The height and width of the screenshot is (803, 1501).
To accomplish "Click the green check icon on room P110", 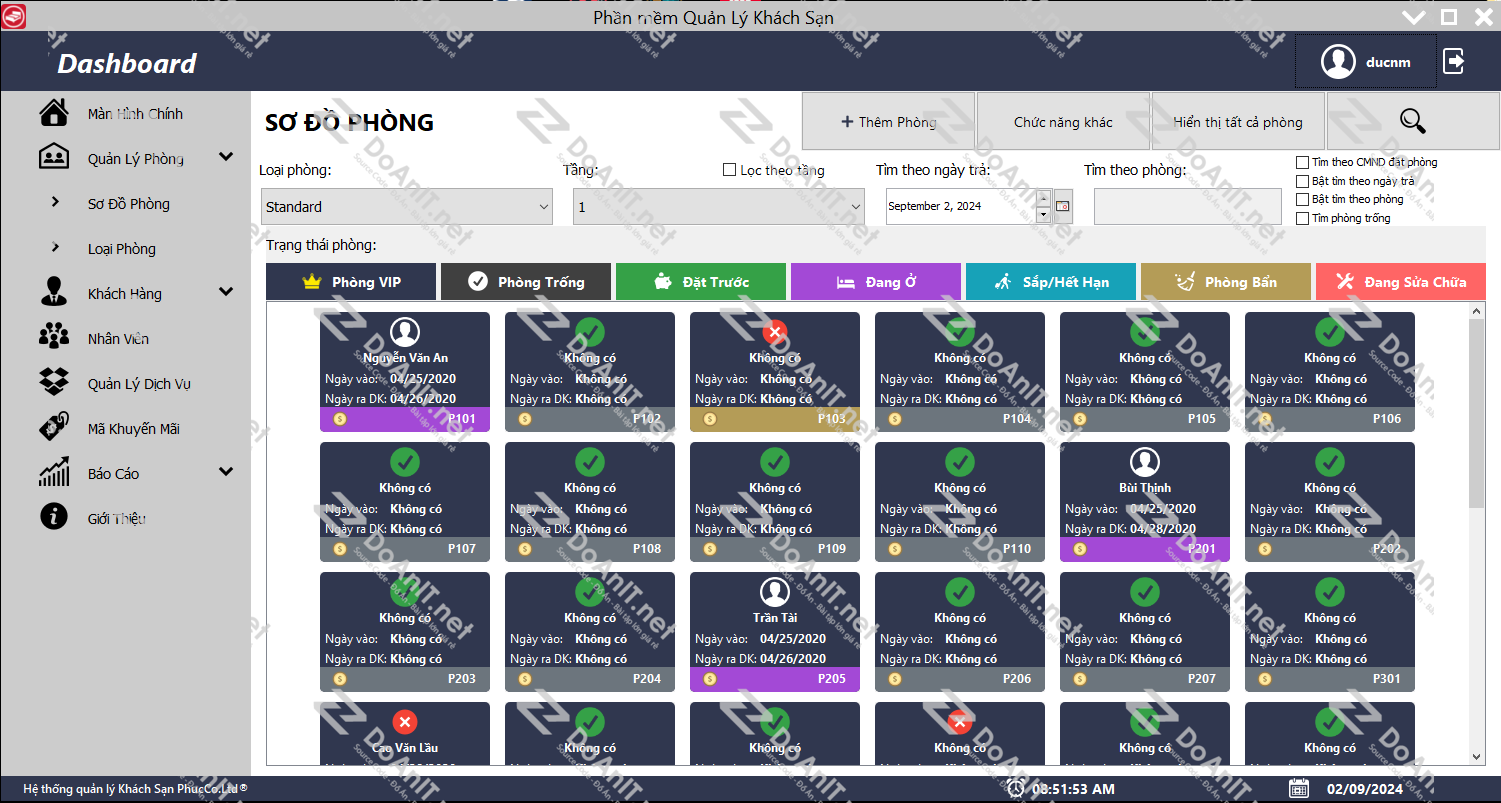I will [x=960, y=462].
